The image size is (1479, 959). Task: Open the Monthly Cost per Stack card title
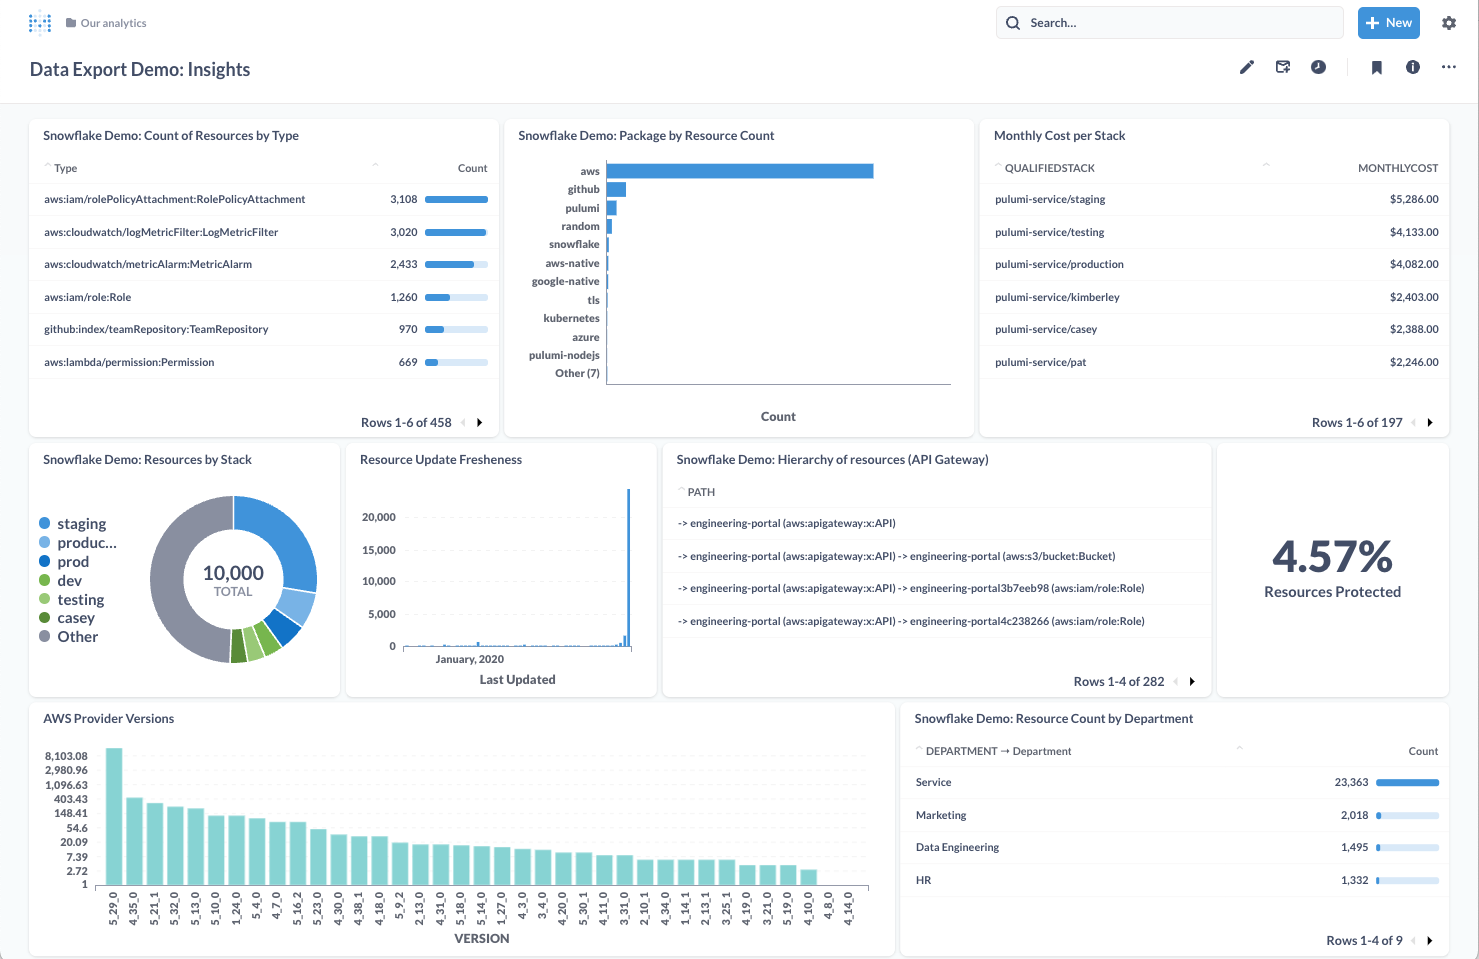(1059, 136)
